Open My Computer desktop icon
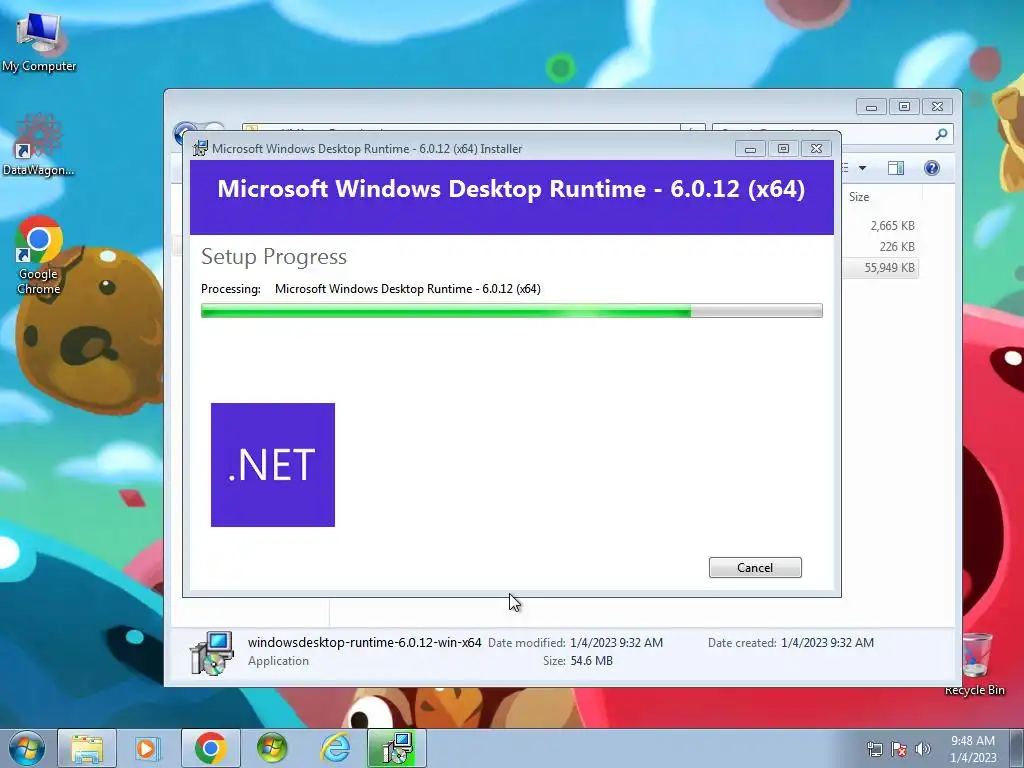This screenshot has height=768, width=1024. [39, 42]
